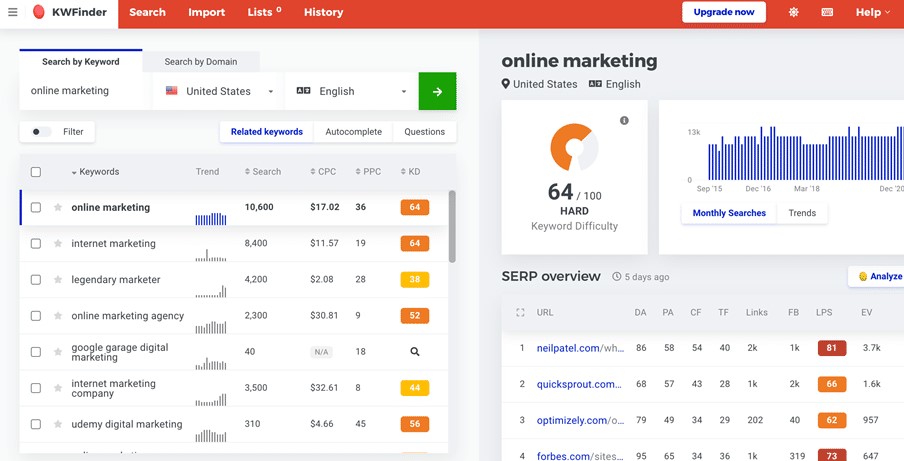Click the keyword search input field
Image resolution: width=904 pixels, height=461 pixels.
(85, 91)
